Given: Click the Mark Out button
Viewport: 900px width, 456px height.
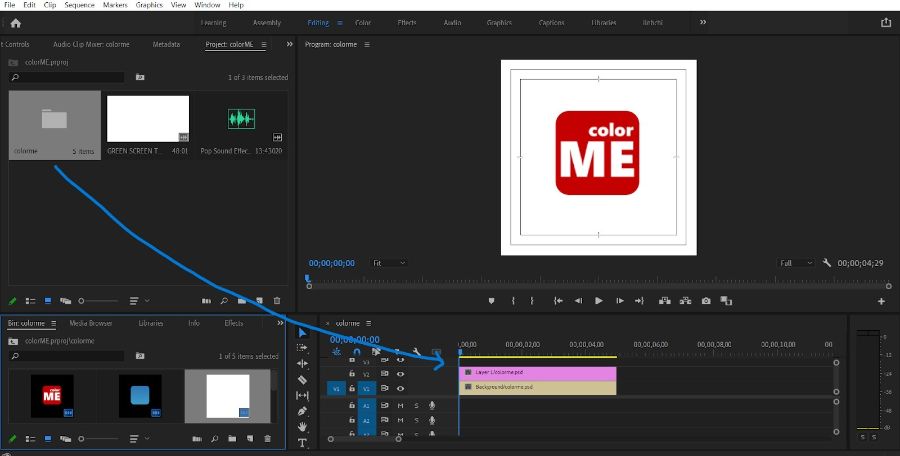Looking at the screenshot, I should (532, 301).
